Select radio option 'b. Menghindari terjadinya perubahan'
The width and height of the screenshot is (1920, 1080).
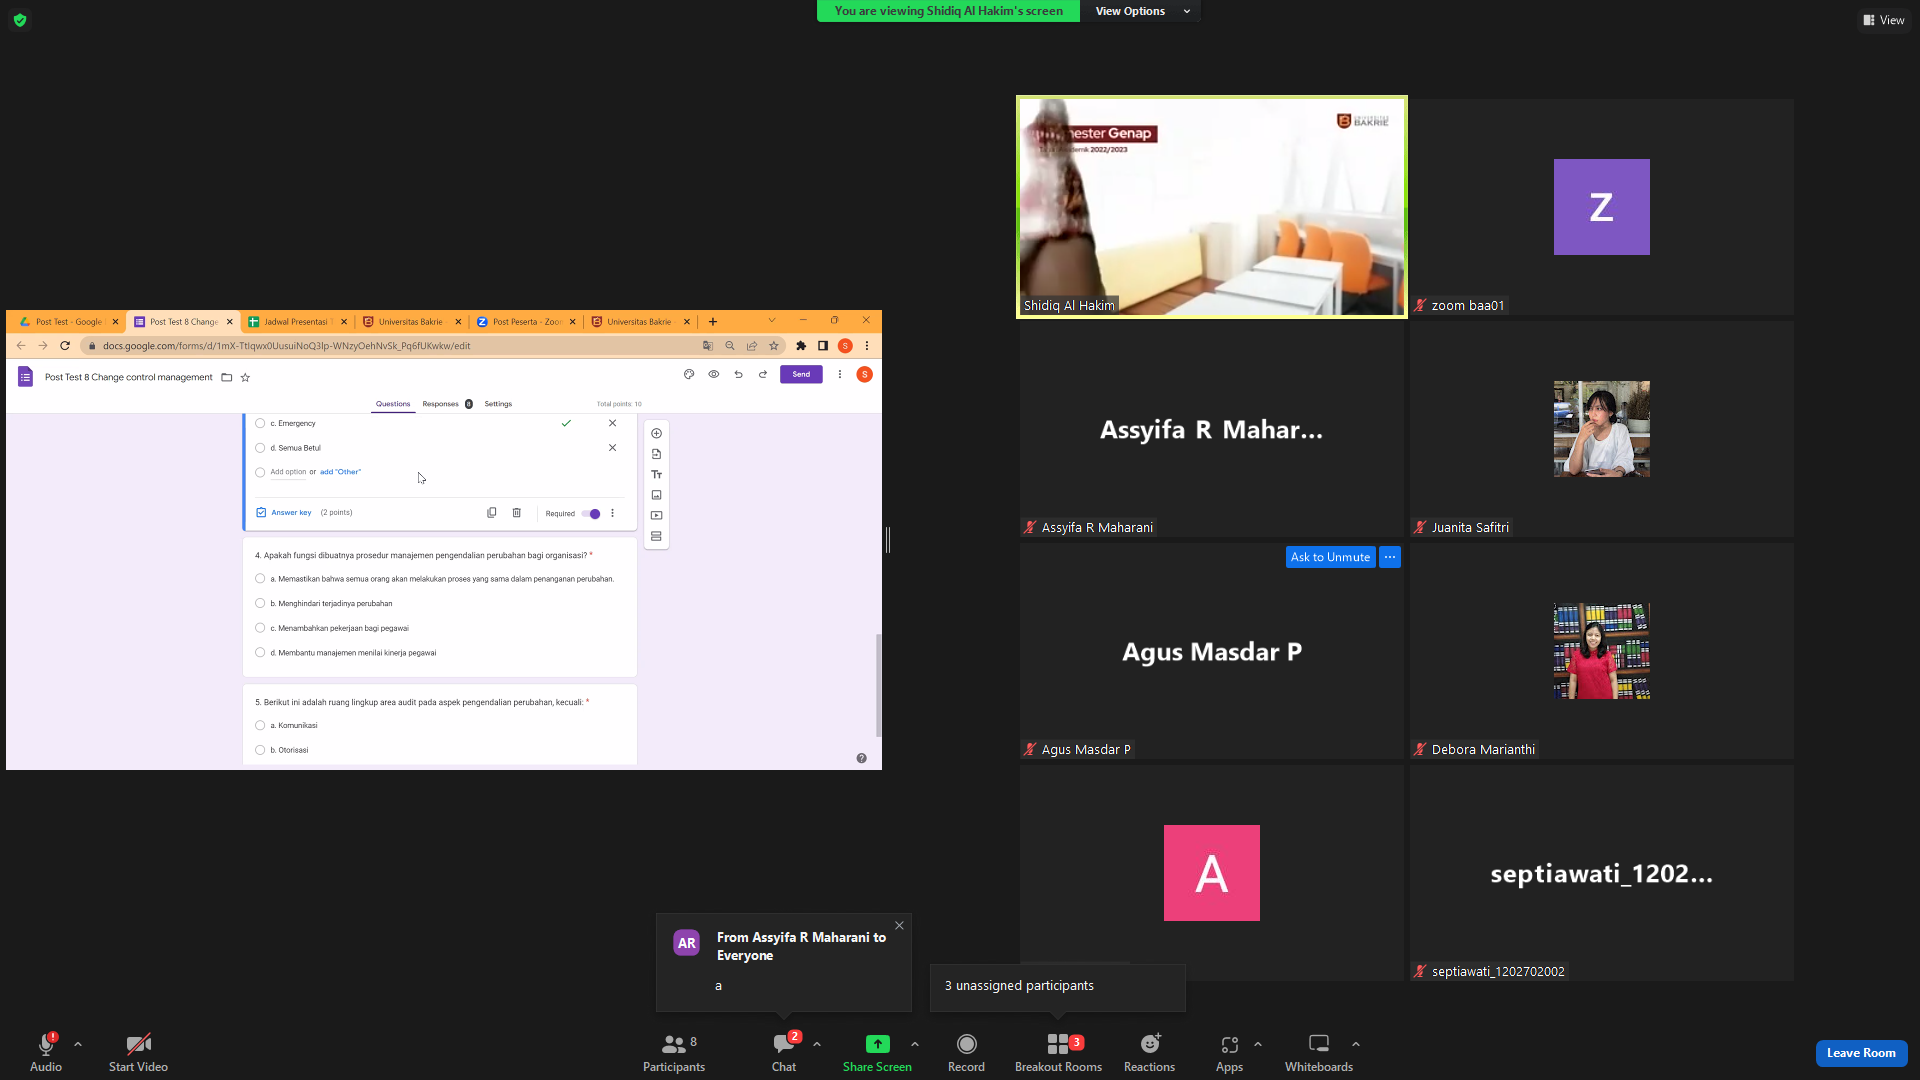pyautogui.click(x=260, y=604)
